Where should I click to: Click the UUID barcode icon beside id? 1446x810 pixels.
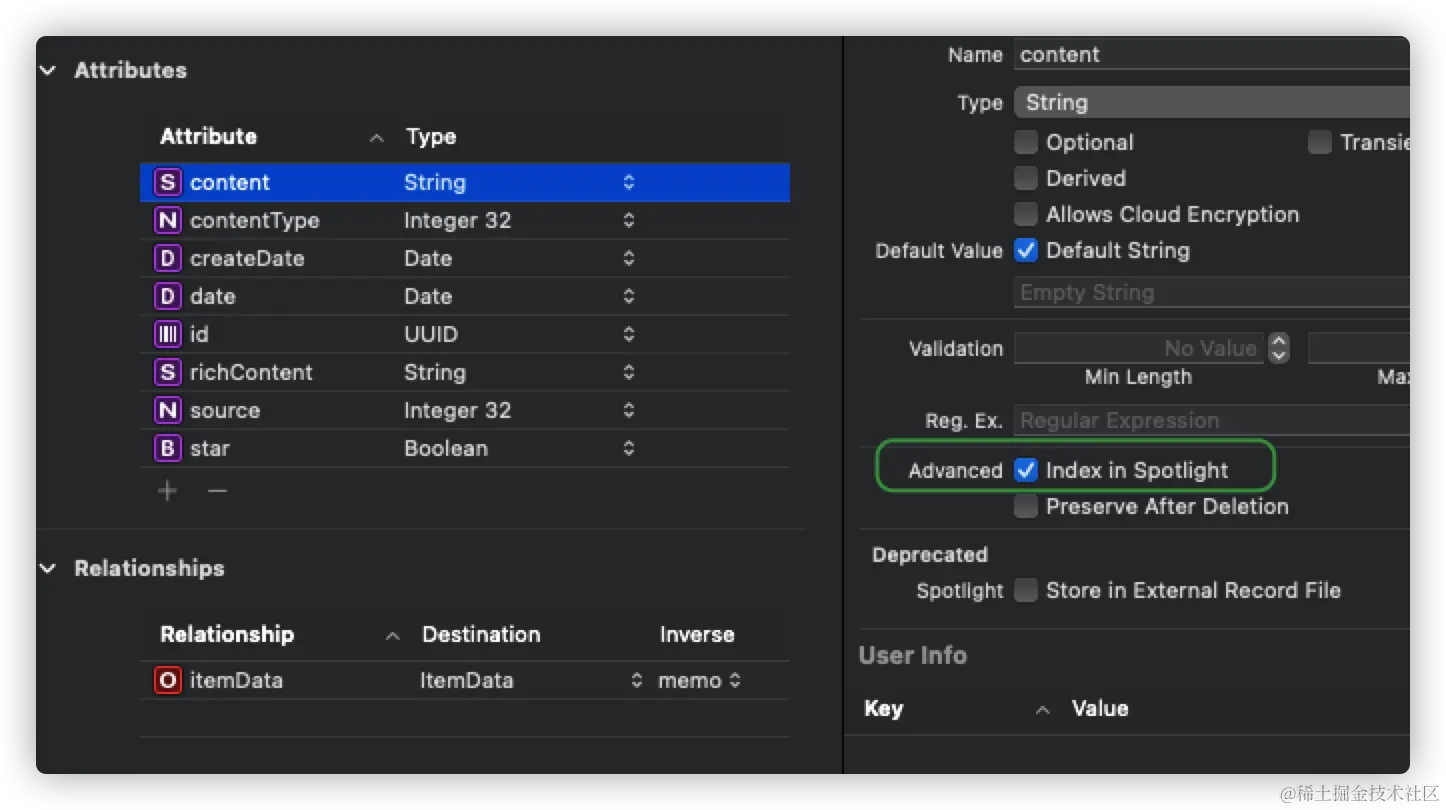[x=168, y=334]
